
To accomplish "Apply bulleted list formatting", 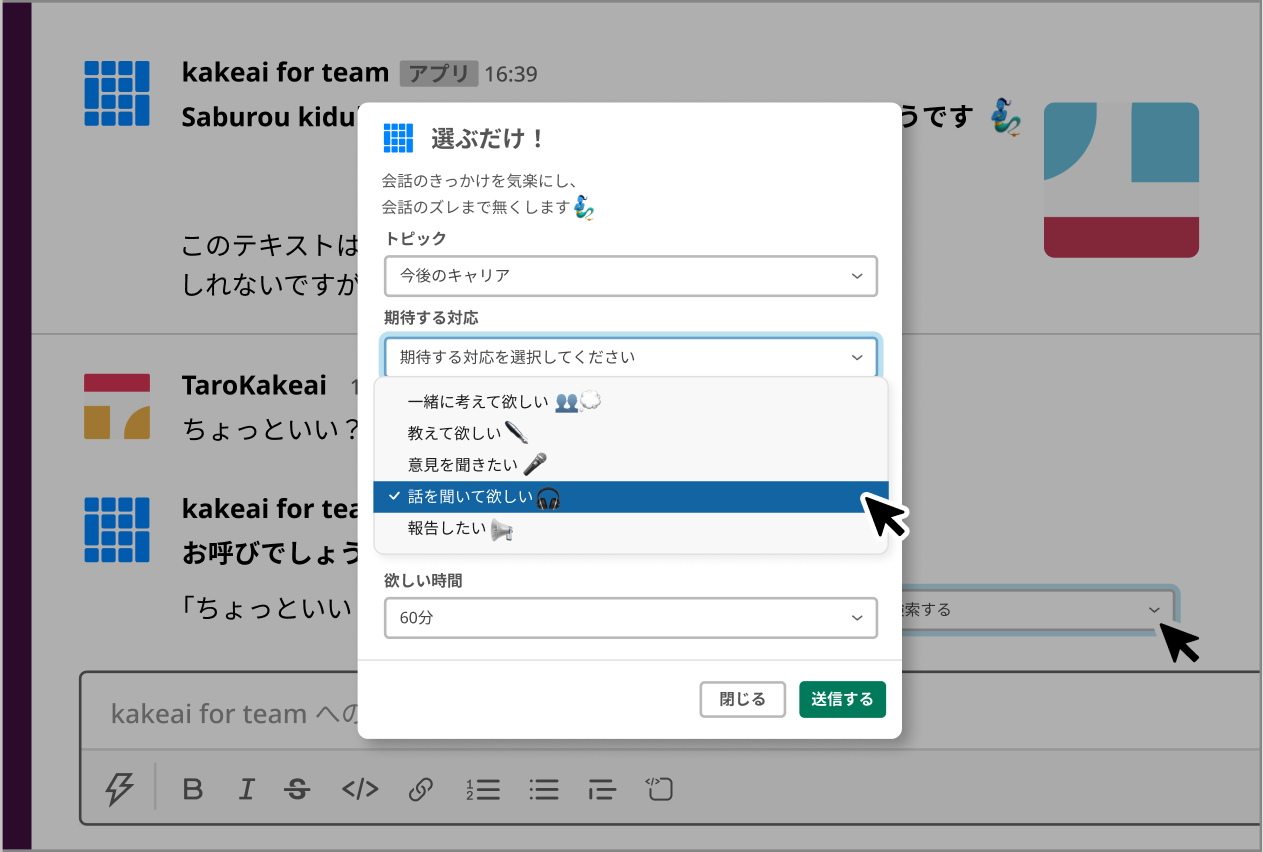I will point(544,789).
